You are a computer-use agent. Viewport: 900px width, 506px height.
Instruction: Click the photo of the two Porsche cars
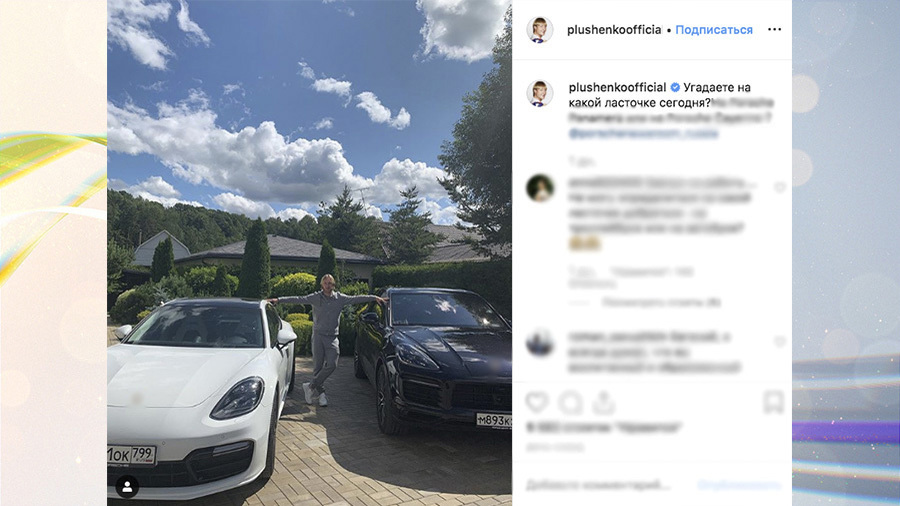pos(309,253)
